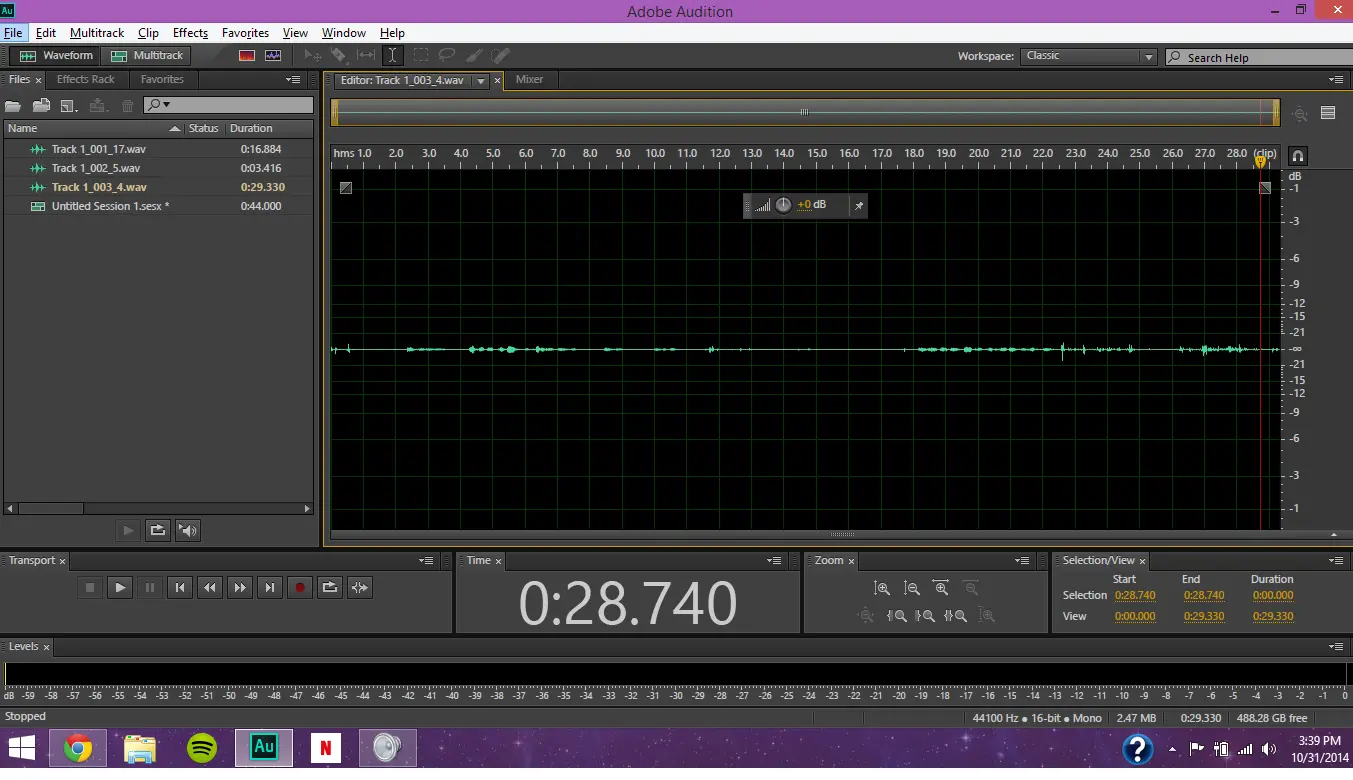Image resolution: width=1353 pixels, height=780 pixels.
Task: Click the Import File icon in Files panel
Action: click(x=42, y=105)
